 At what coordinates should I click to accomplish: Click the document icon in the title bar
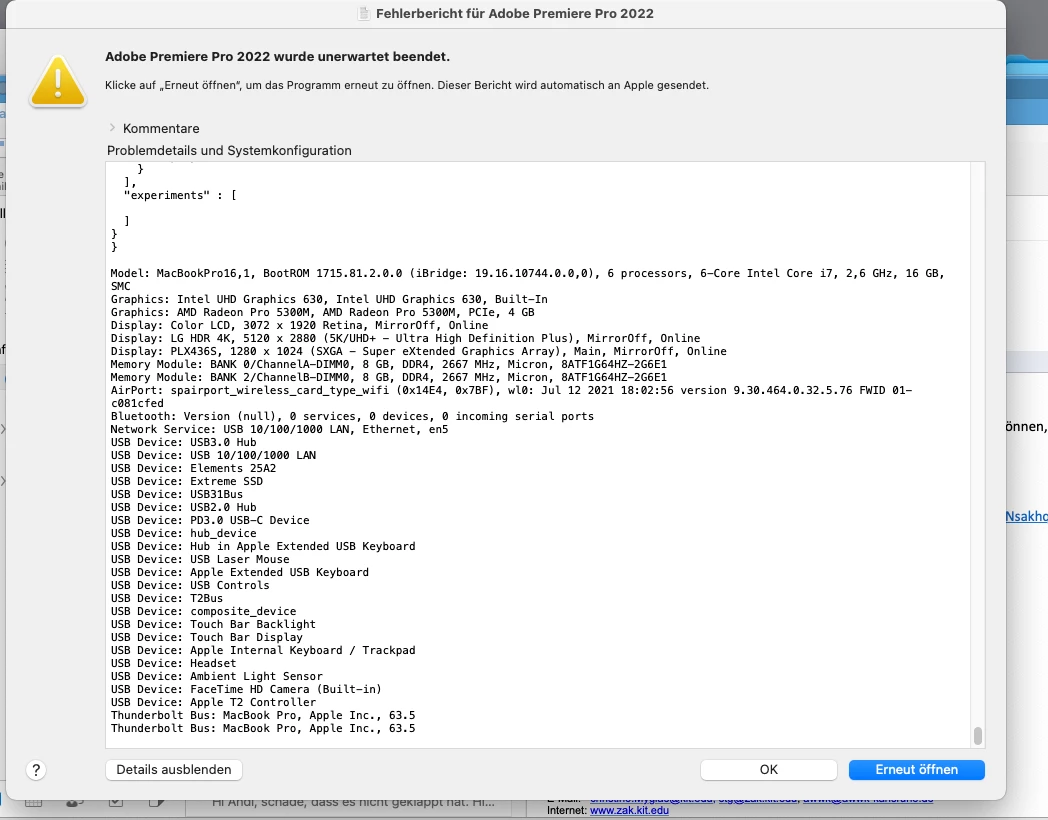(x=364, y=13)
